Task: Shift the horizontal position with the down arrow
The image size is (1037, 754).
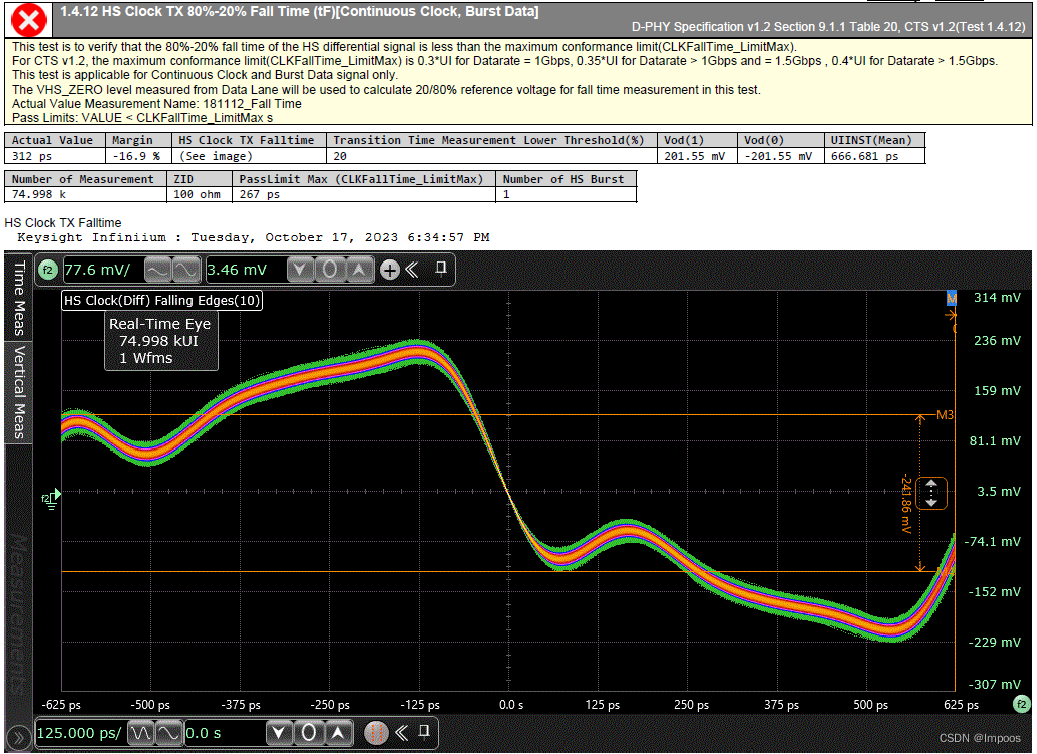Action: 279,733
